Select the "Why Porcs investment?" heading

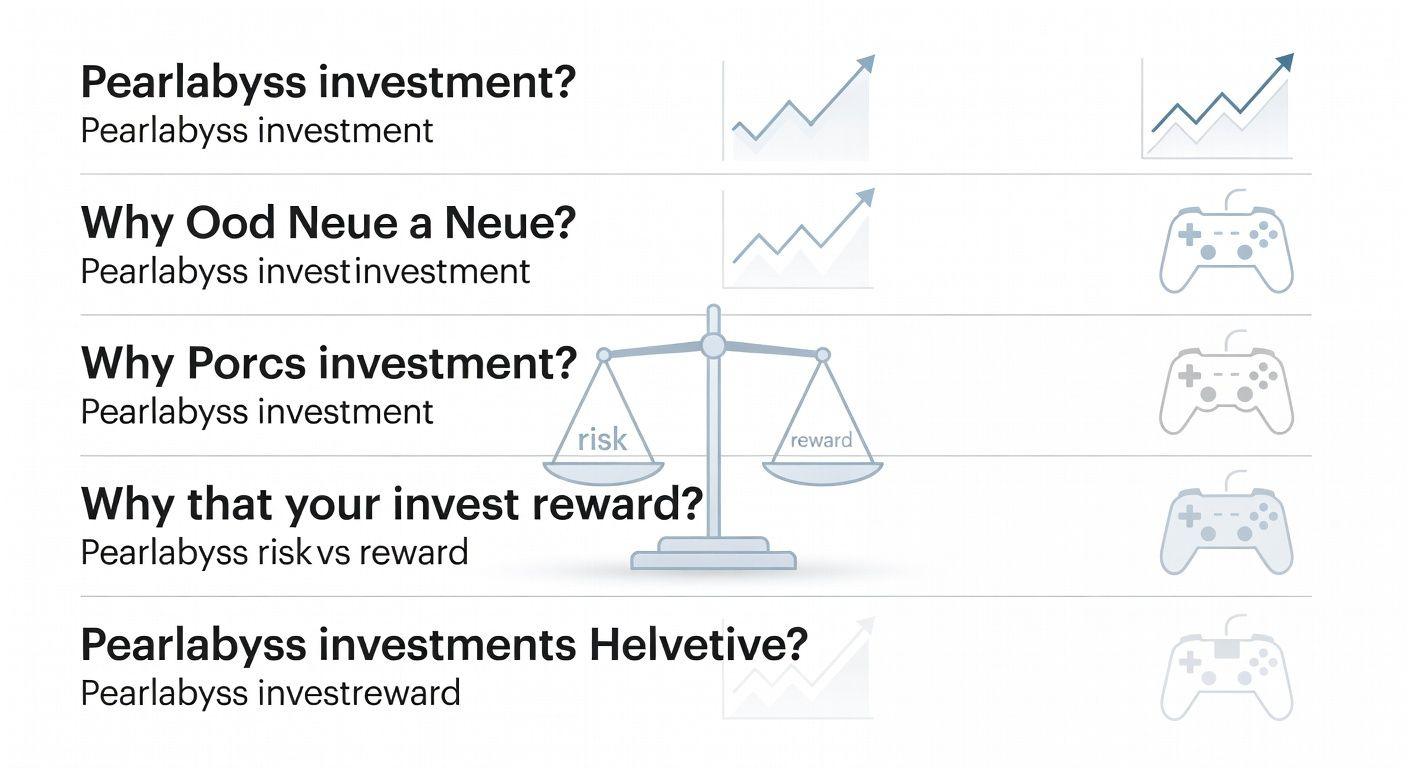328,363
